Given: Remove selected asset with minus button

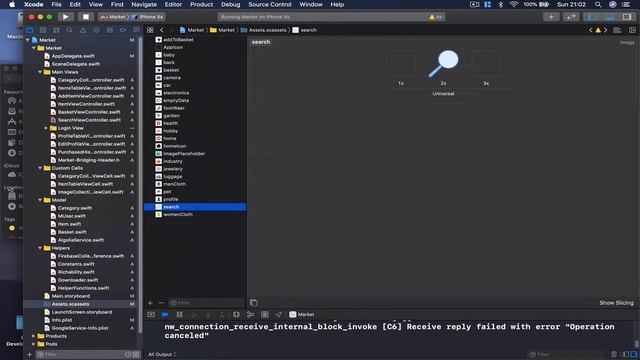Looking at the screenshot, I should (x=161, y=303).
